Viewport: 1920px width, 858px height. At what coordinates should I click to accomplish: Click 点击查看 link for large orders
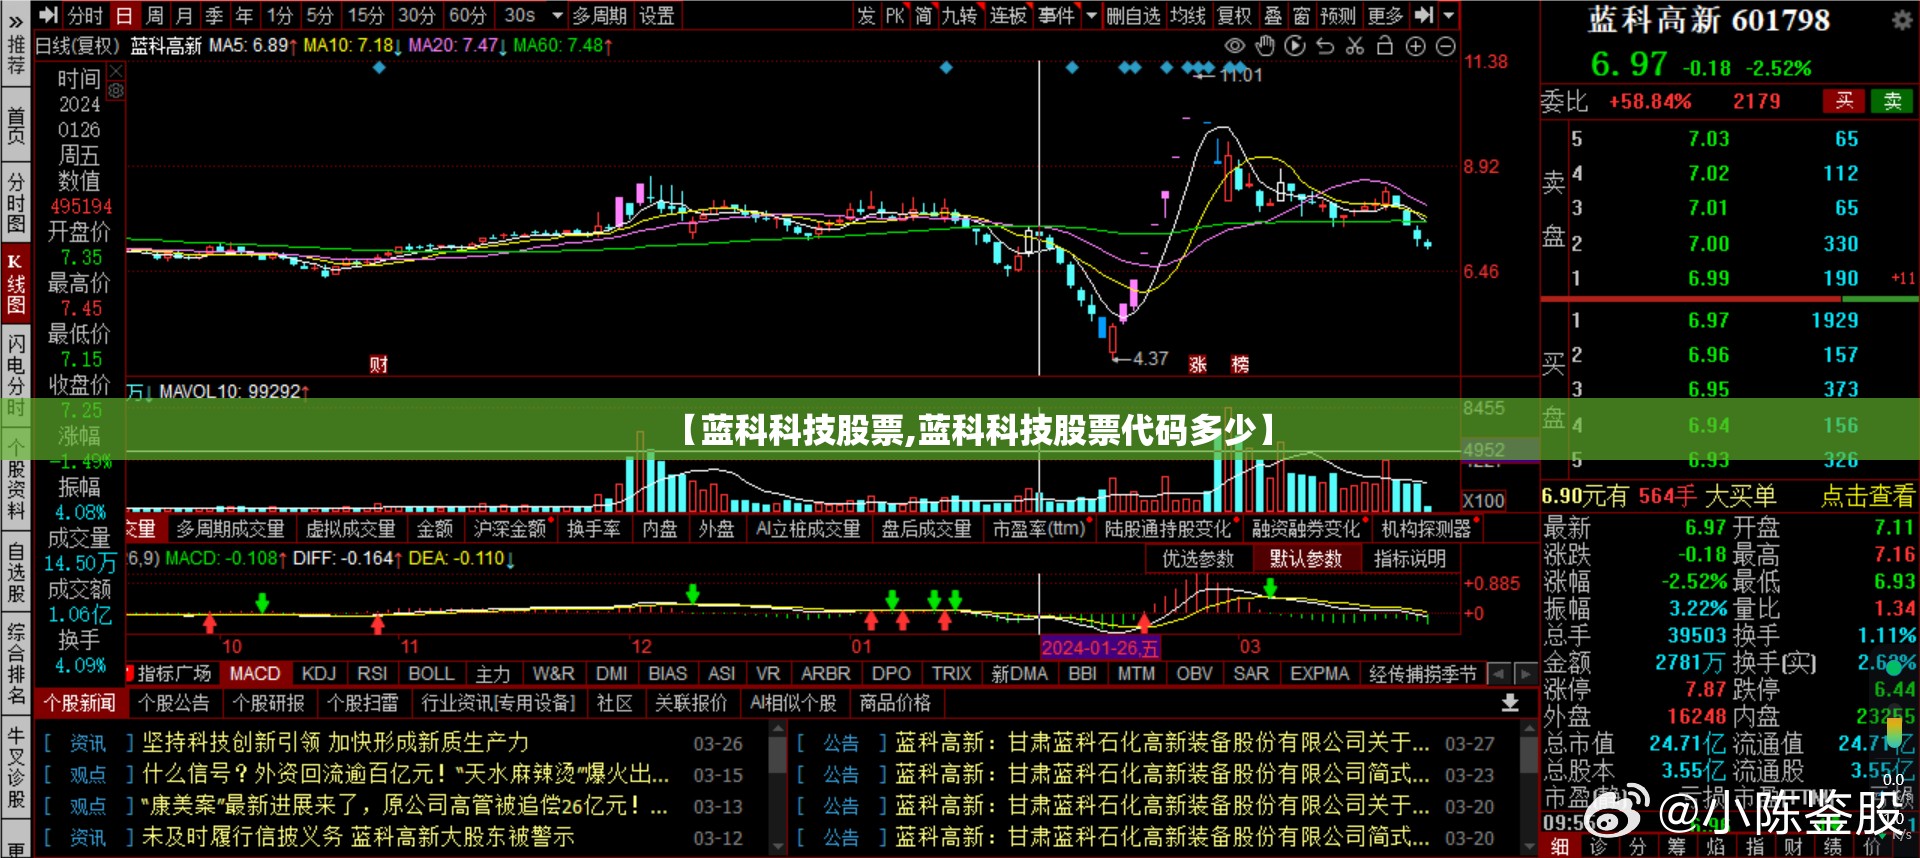pyautogui.click(x=1867, y=496)
